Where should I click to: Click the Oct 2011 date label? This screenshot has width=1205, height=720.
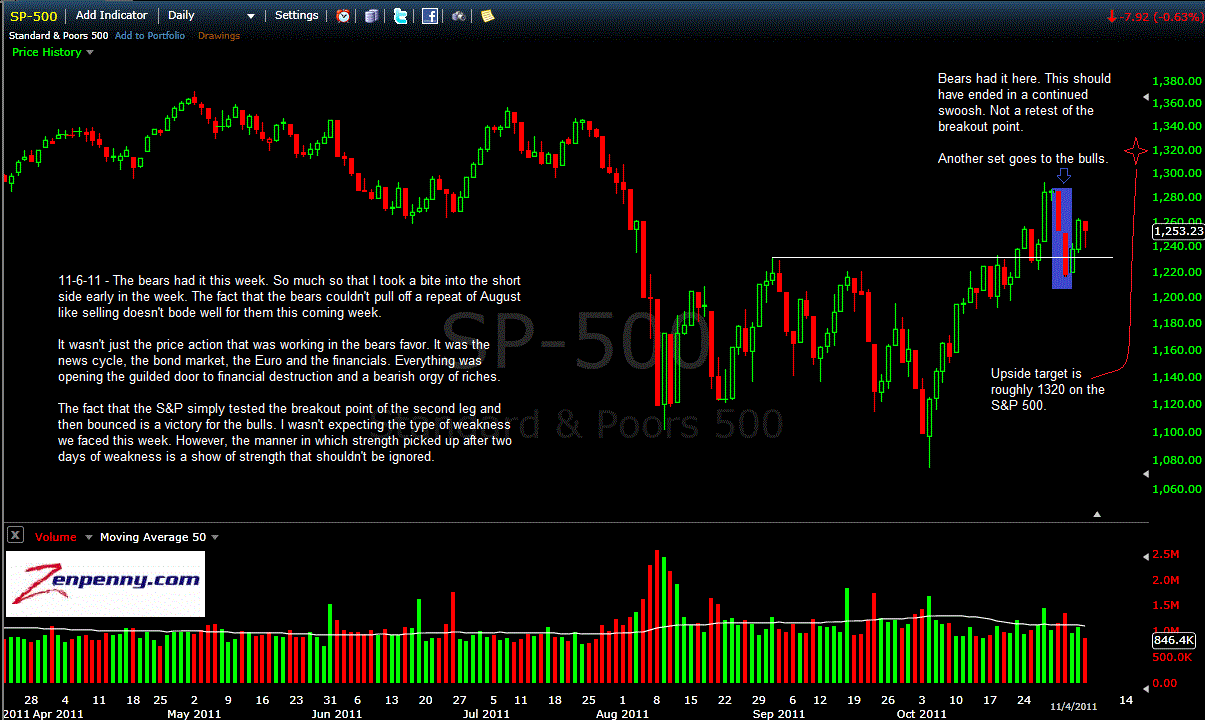coord(921,714)
